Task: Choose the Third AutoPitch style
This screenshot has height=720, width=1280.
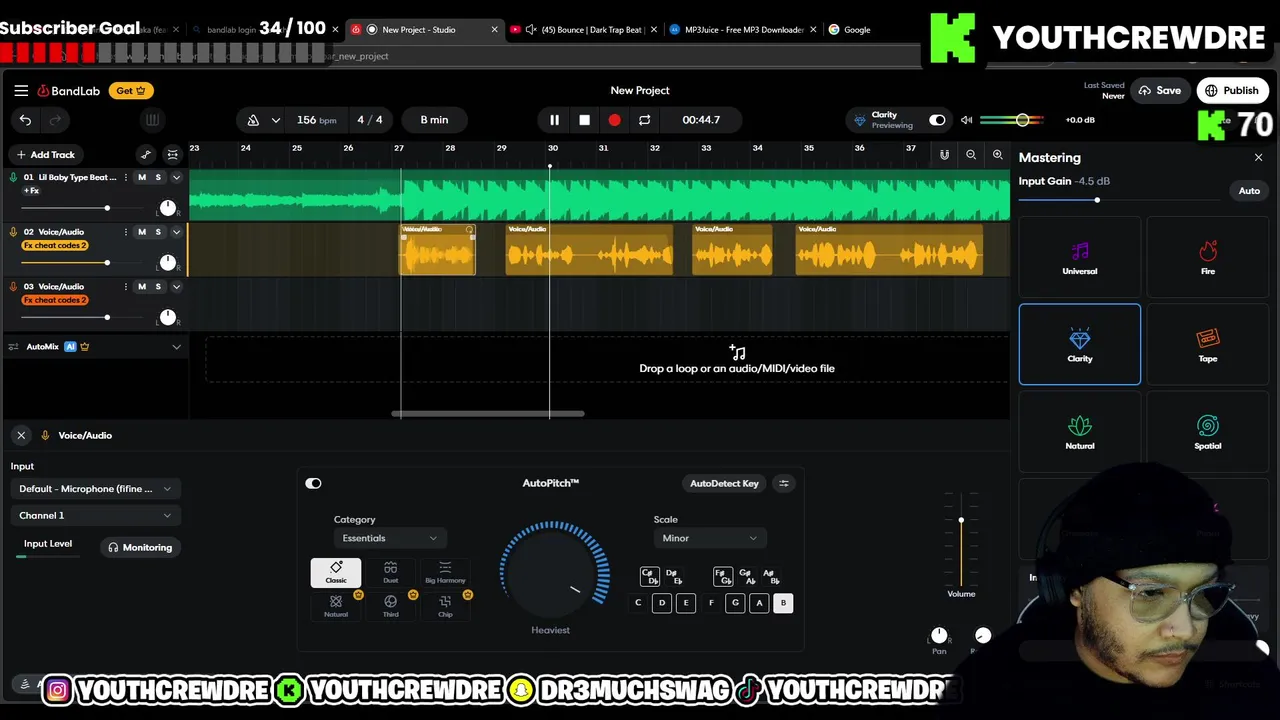Action: coord(391,606)
